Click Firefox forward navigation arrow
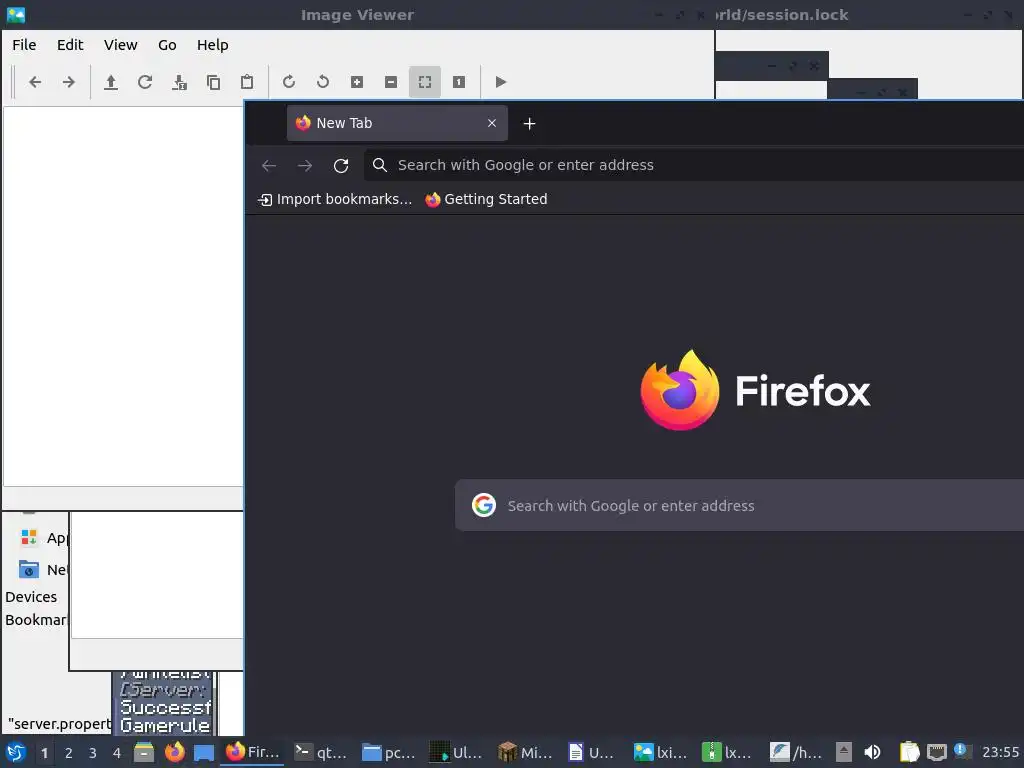Image resolution: width=1024 pixels, height=768 pixels. click(x=305, y=165)
